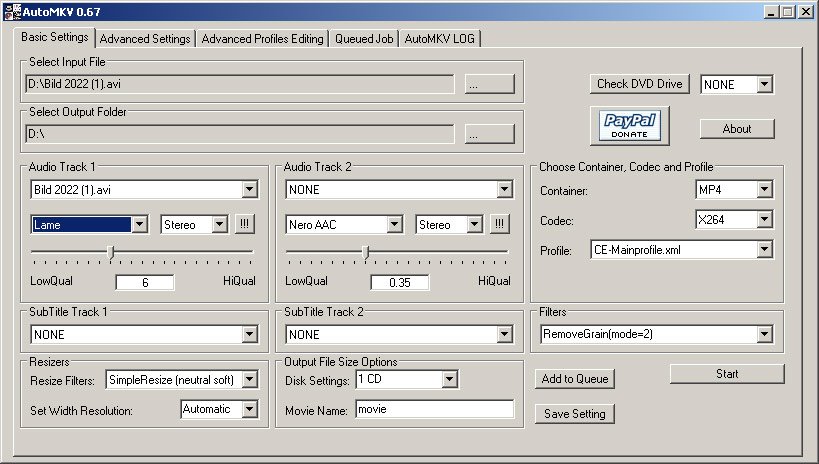Open the Advanced Profiles Editing tab
Screen dimensions: 819x464
[262, 39]
